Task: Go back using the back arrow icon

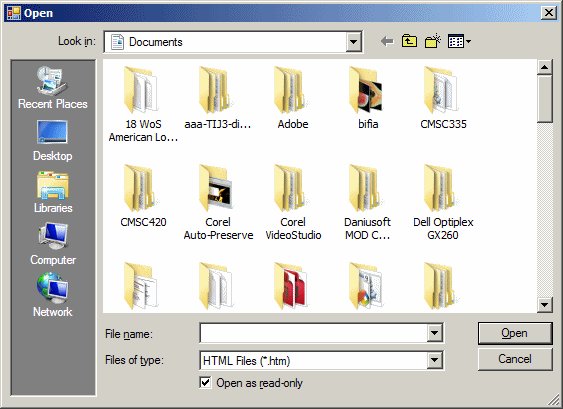Action: point(387,41)
